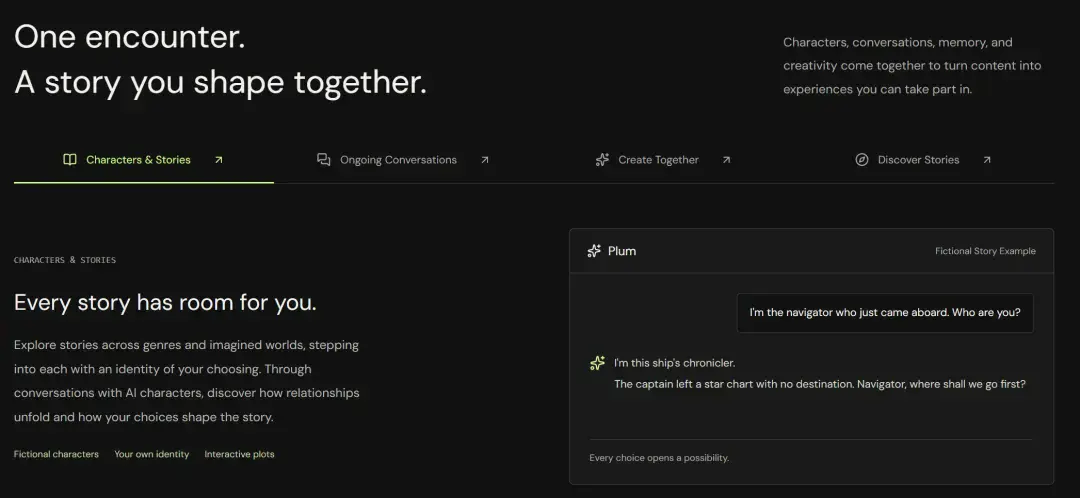
Task: Click the chat bubbles icon for Ongoing Conversations
Action: click(x=324, y=160)
